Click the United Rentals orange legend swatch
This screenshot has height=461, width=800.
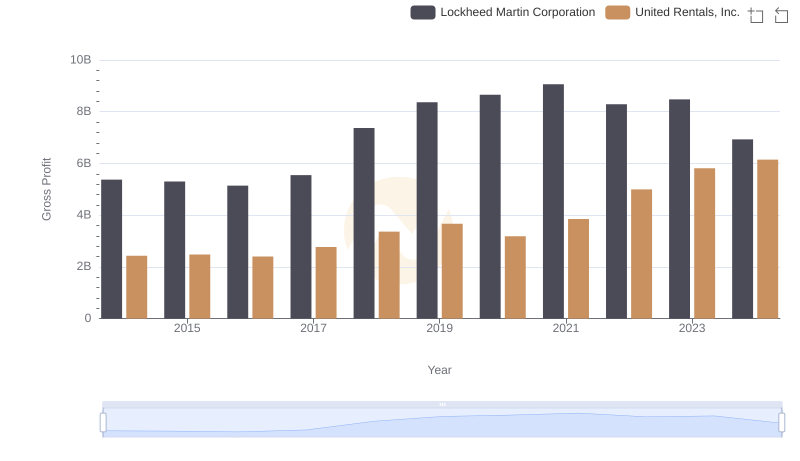coord(617,12)
